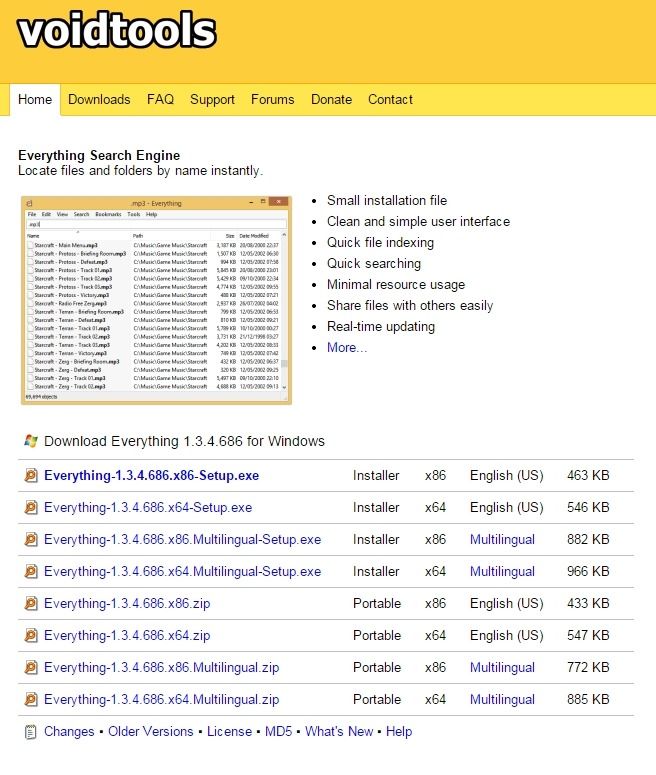Click Multilingual link in x64 installer row
Screen dimensions: 656x775
(502, 572)
